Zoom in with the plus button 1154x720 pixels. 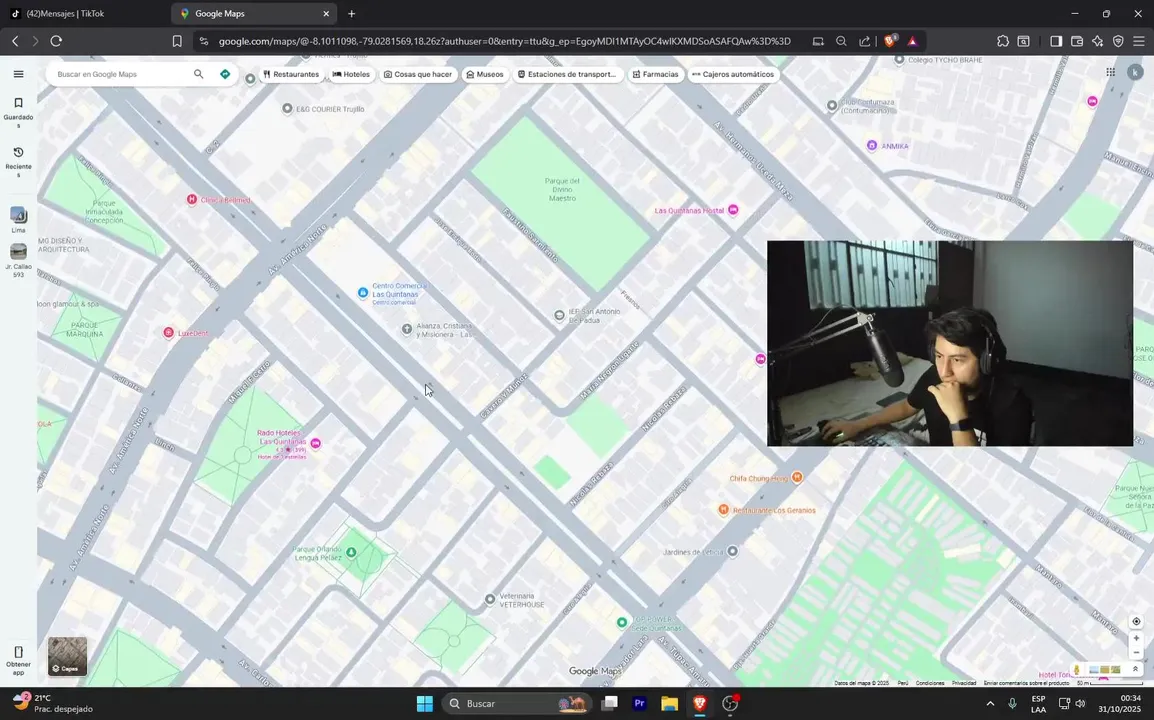pyautogui.click(x=1136, y=638)
